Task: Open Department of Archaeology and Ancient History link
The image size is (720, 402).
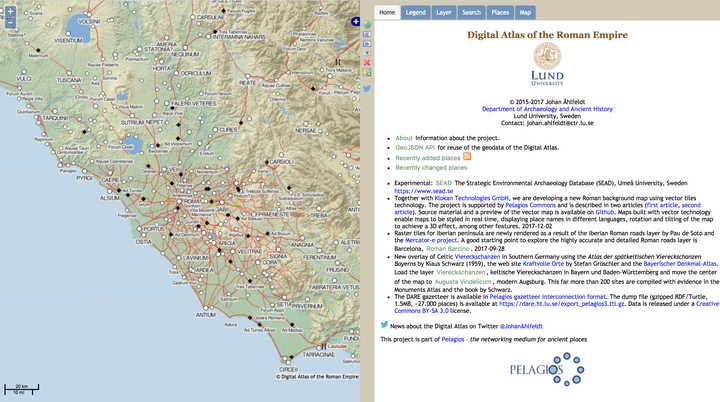Action: 547,109
